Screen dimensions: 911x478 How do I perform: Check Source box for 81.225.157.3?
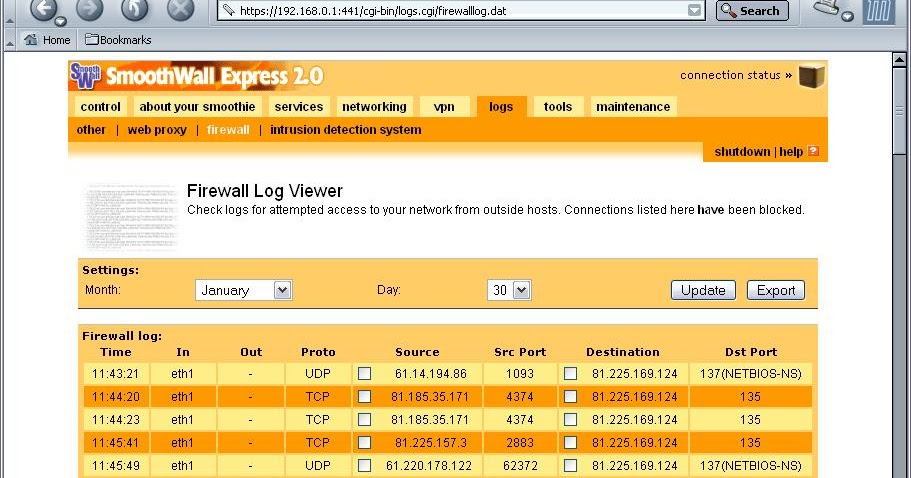[364, 443]
